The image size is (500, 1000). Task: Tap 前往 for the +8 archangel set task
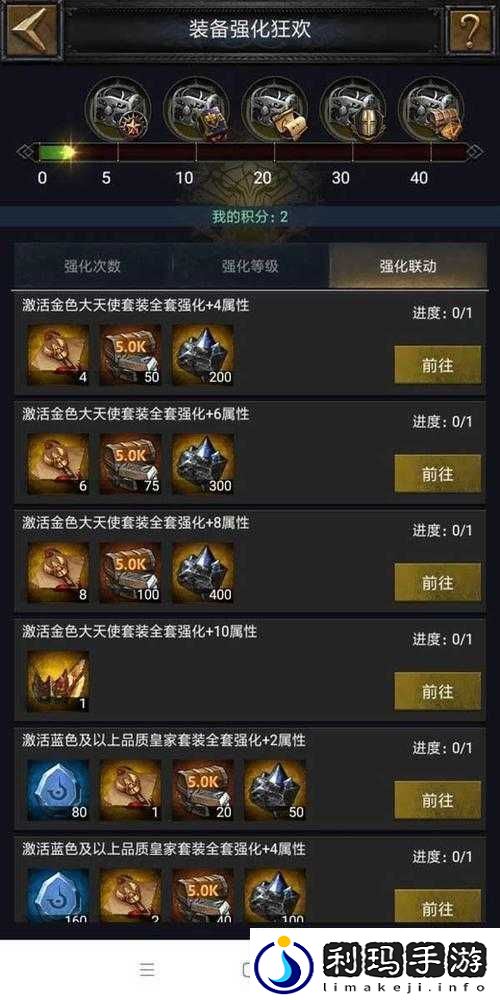[x=438, y=582]
